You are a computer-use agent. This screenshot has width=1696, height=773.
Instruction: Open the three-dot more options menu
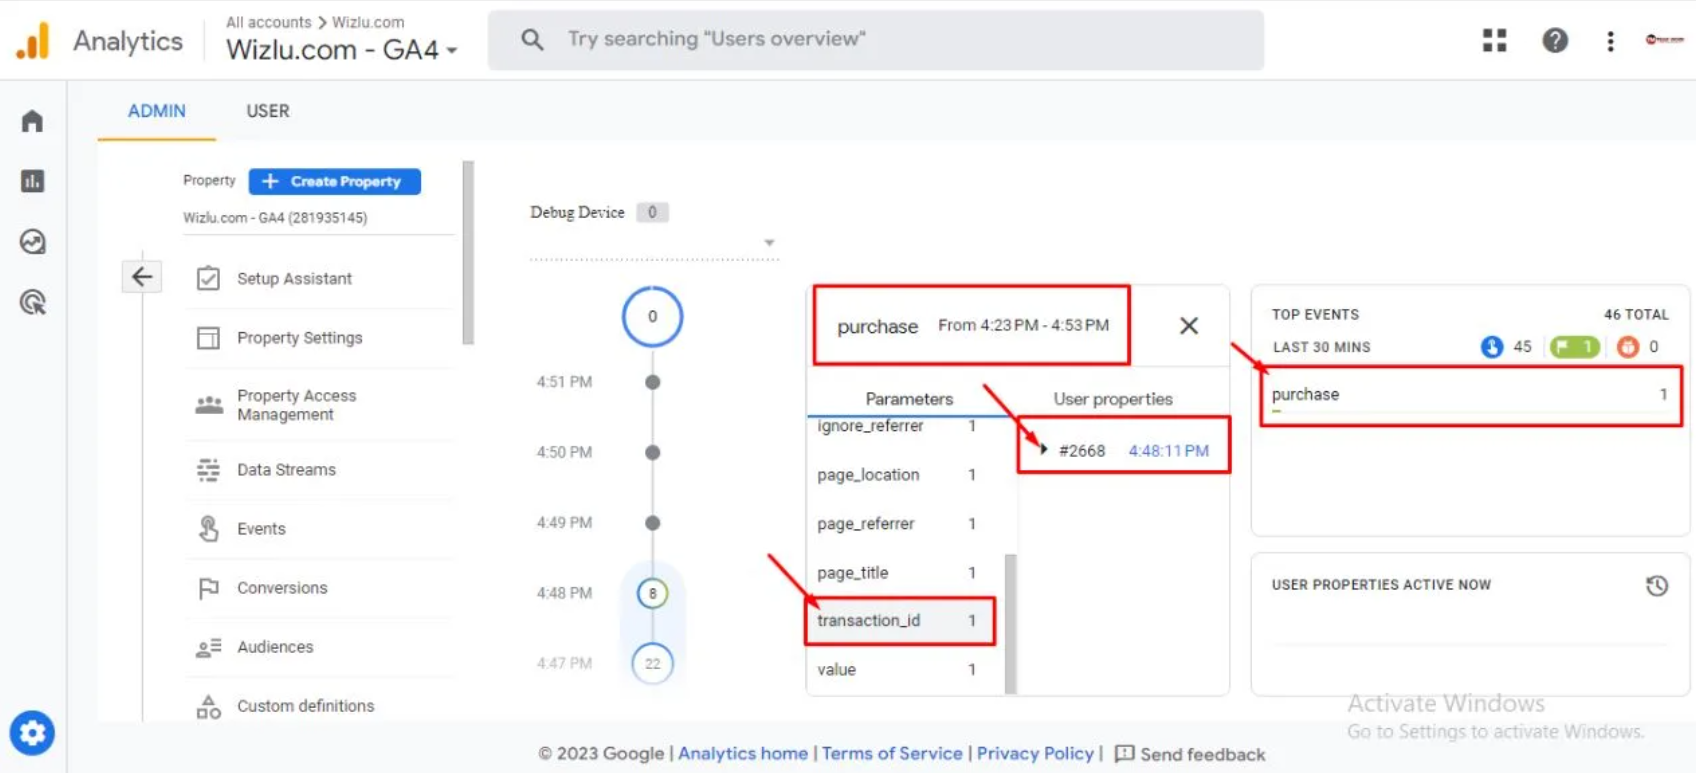1610,41
